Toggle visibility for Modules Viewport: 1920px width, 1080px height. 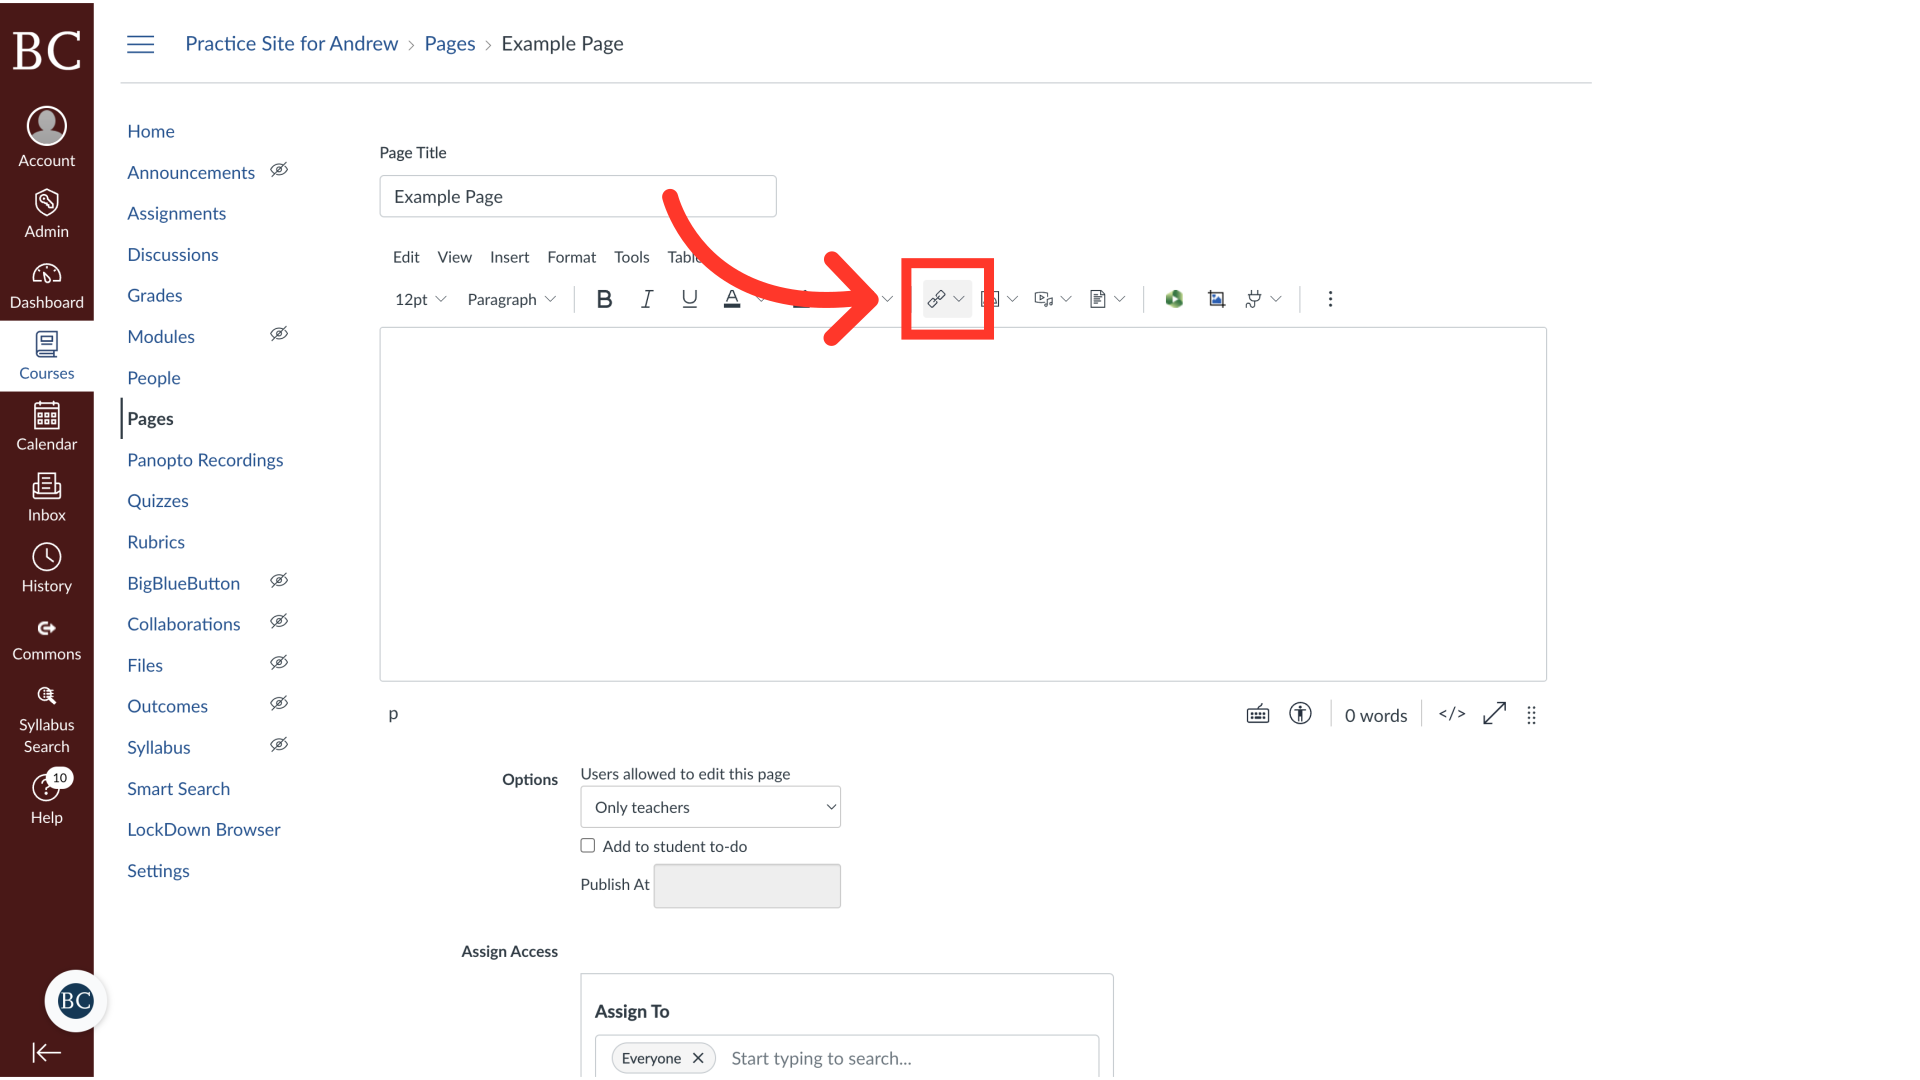278,335
